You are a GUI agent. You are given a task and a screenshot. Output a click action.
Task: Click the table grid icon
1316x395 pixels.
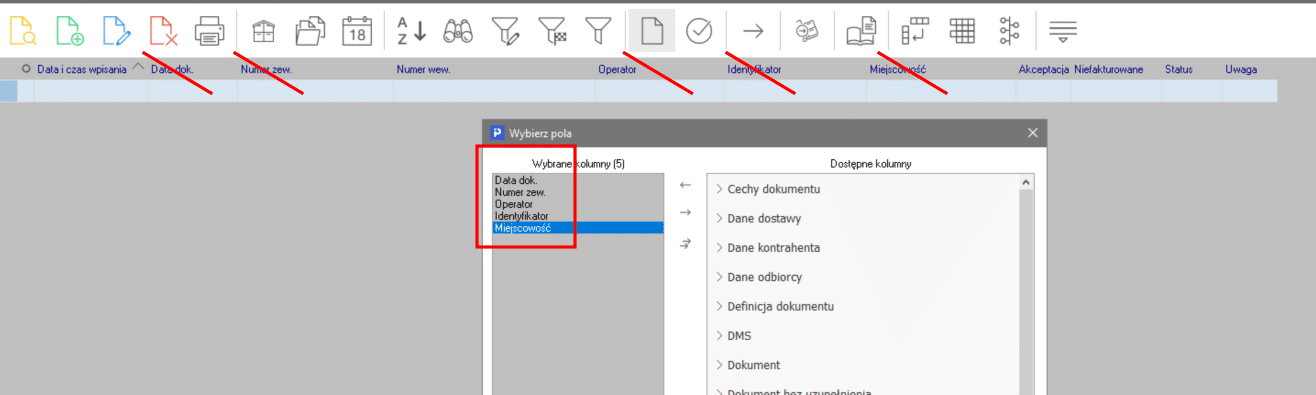[x=961, y=31]
